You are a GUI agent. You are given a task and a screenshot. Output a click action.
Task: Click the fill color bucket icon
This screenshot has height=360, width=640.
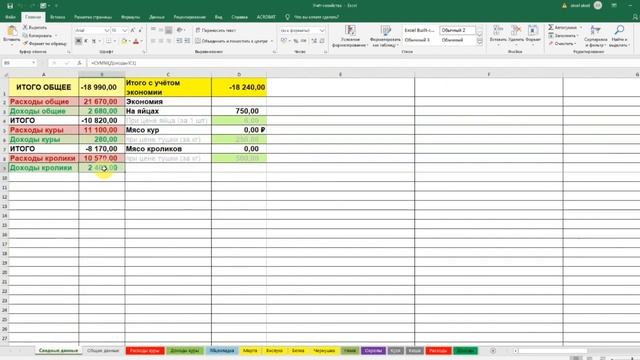(124, 41)
